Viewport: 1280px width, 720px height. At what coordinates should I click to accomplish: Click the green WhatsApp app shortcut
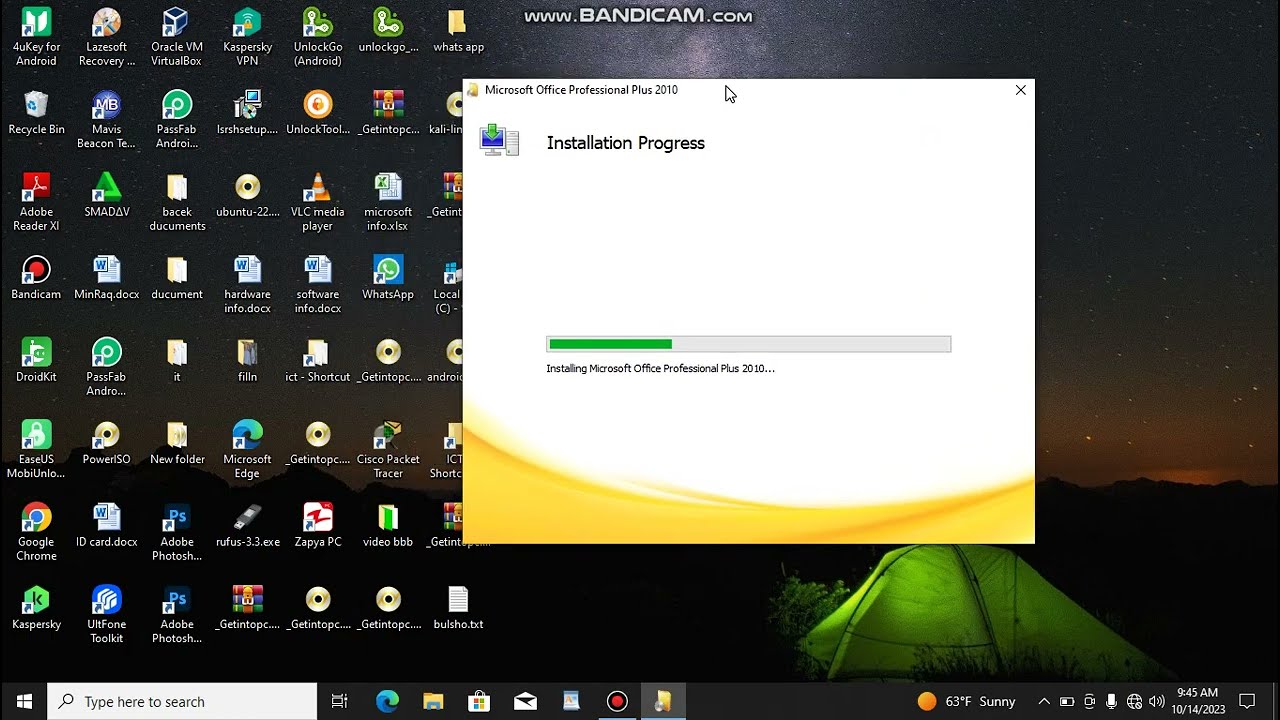pyautogui.click(x=388, y=278)
